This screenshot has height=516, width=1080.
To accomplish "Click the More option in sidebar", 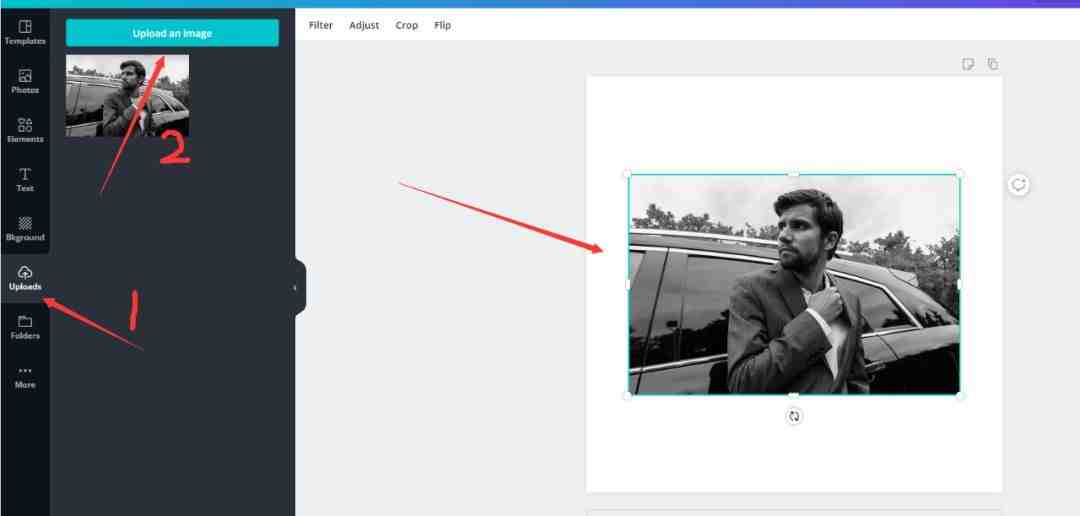I will point(25,375).
